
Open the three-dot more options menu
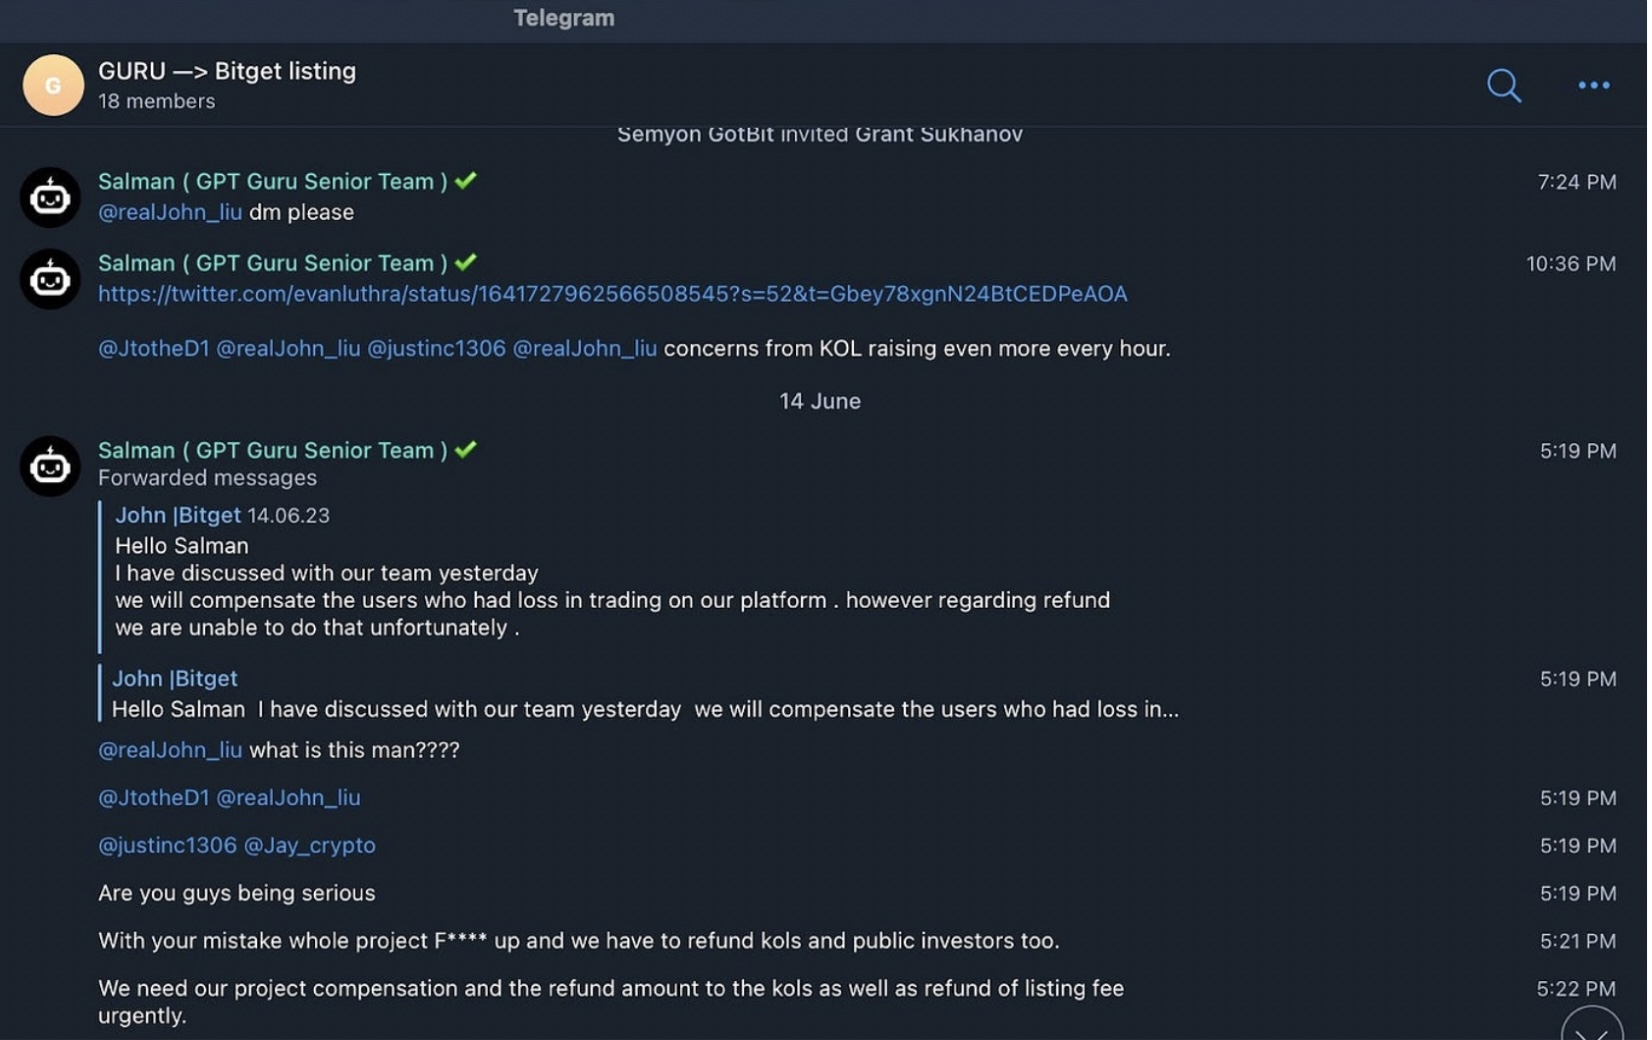point(1593,86)
